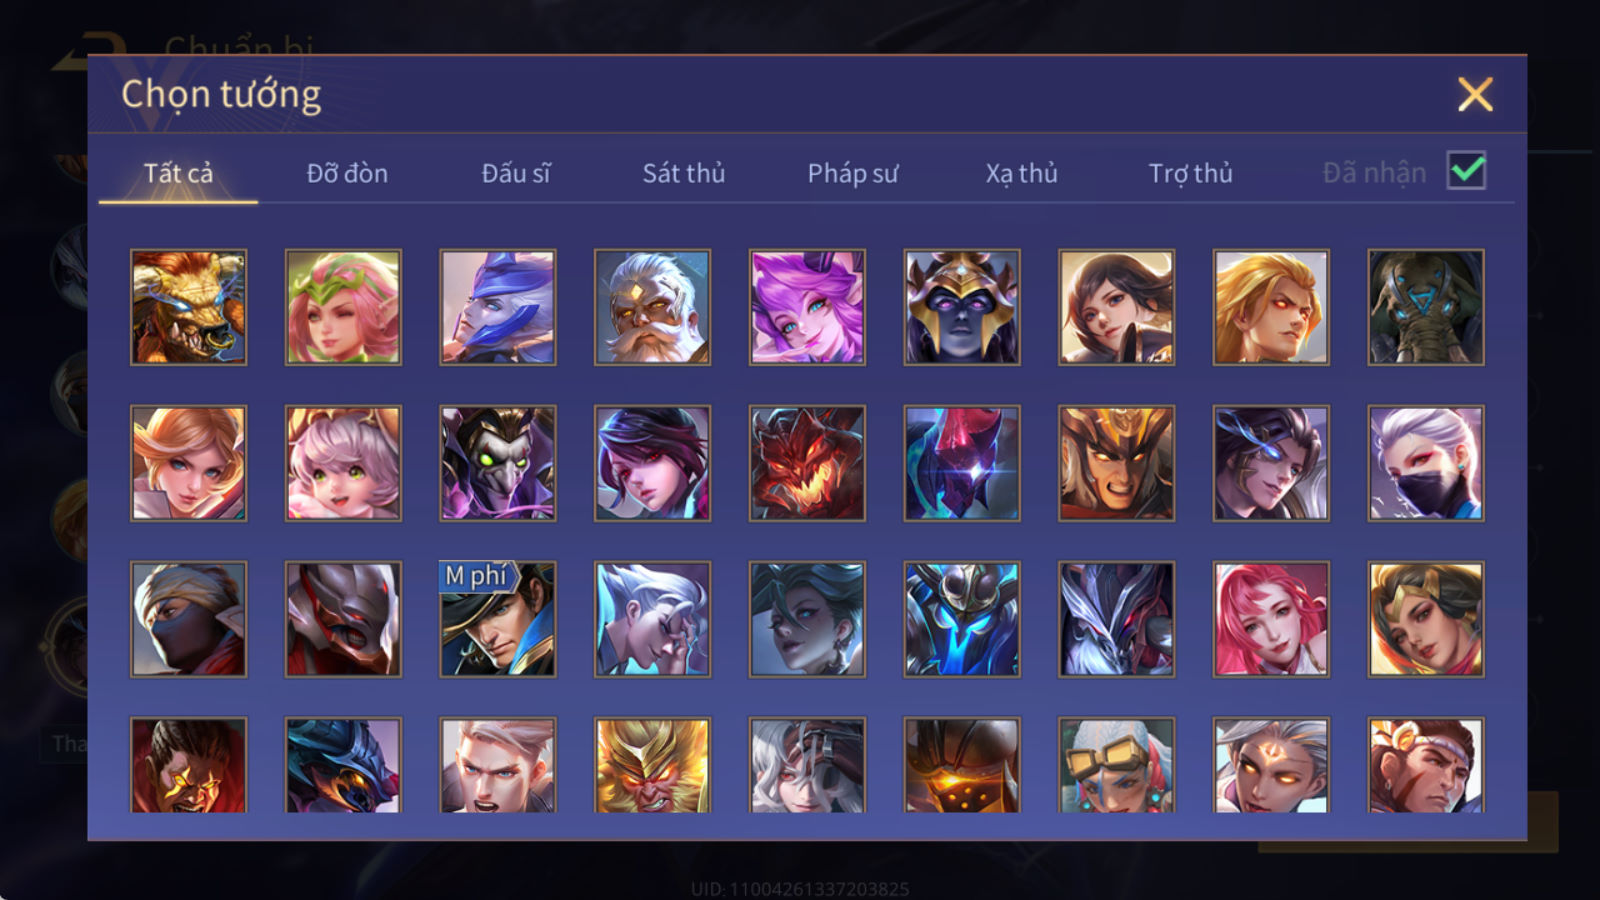Choose the hero tagged 'M phí'
Screen dimensions: 1600x900
coord(497,619)
